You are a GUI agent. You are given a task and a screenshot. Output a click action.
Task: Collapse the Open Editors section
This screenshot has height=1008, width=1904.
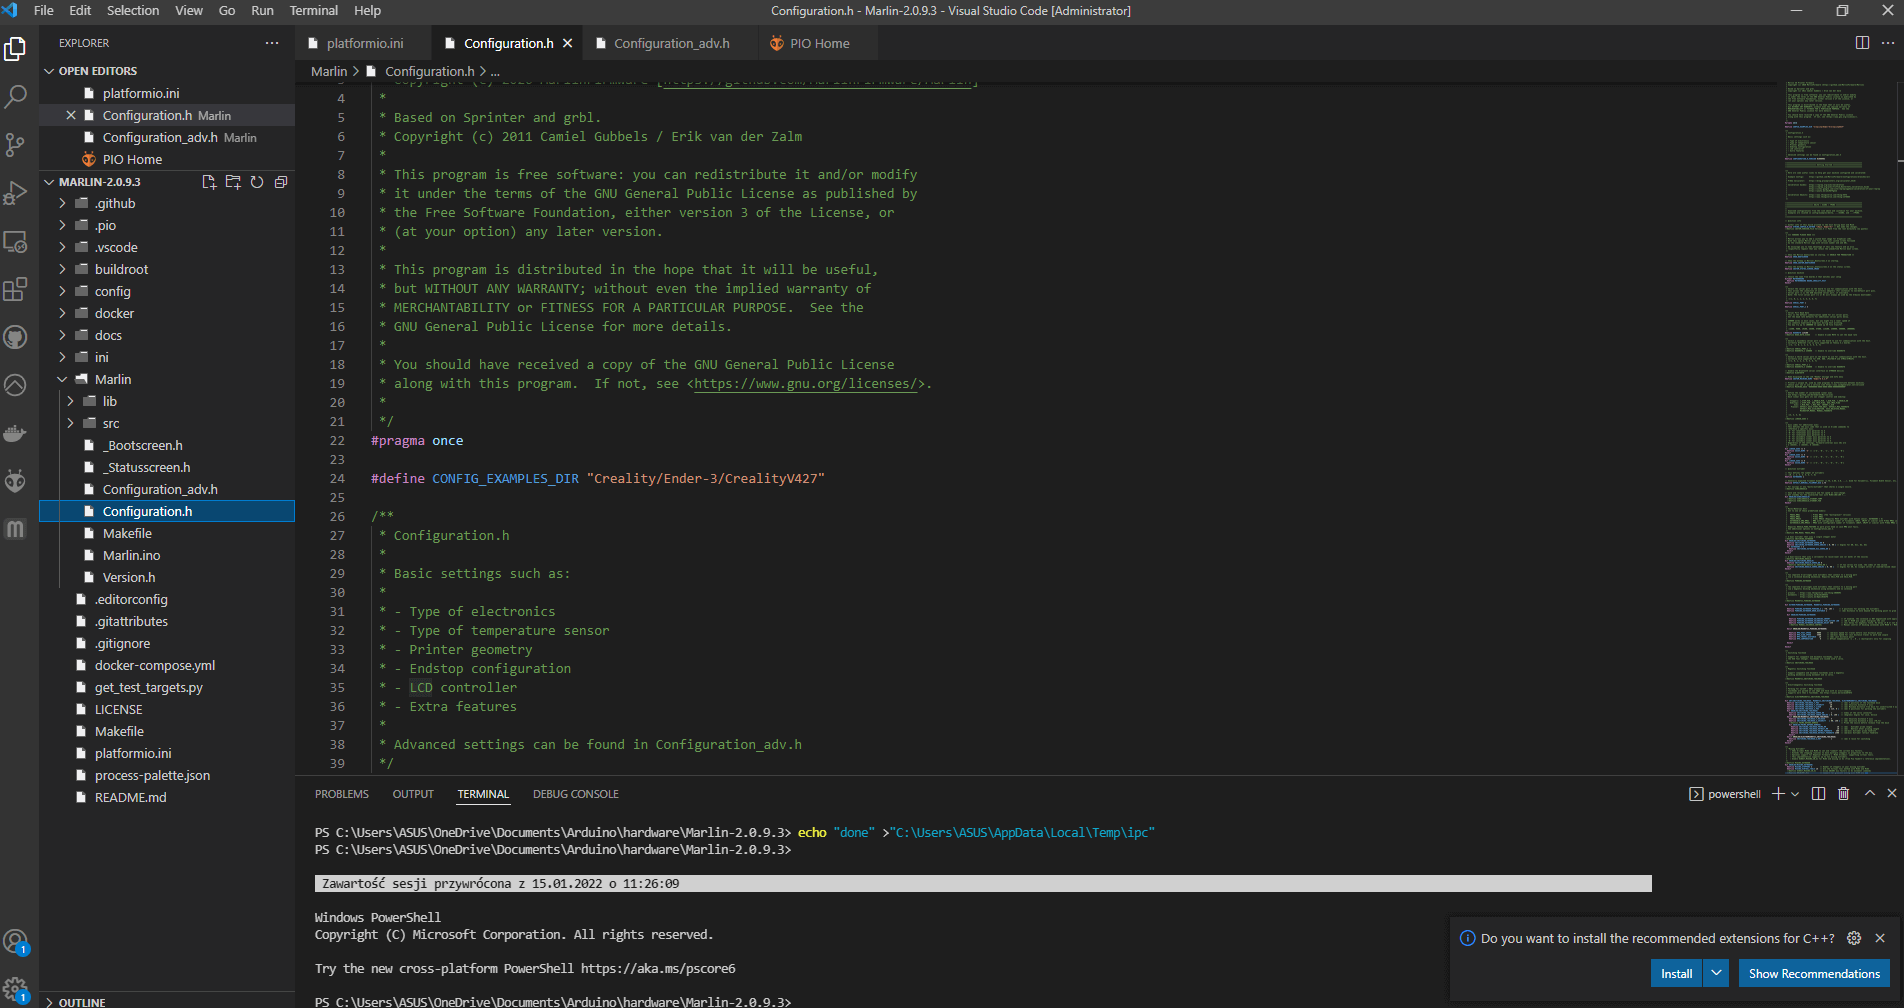coord(50,71)
